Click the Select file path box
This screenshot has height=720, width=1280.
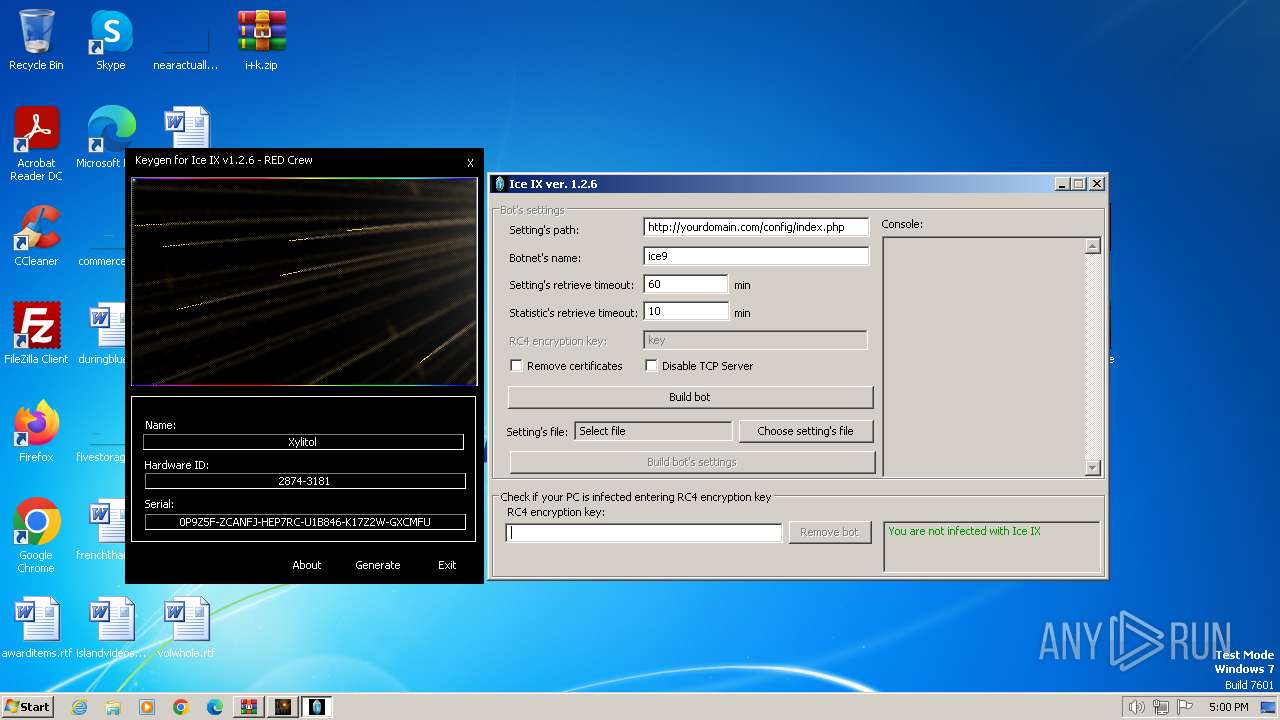653,431
